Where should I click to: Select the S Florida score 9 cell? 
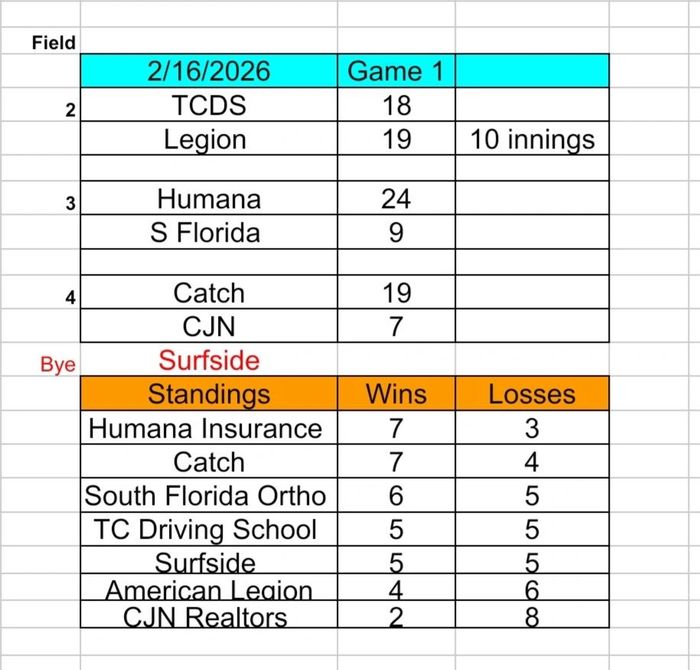[x=396, y=233]
